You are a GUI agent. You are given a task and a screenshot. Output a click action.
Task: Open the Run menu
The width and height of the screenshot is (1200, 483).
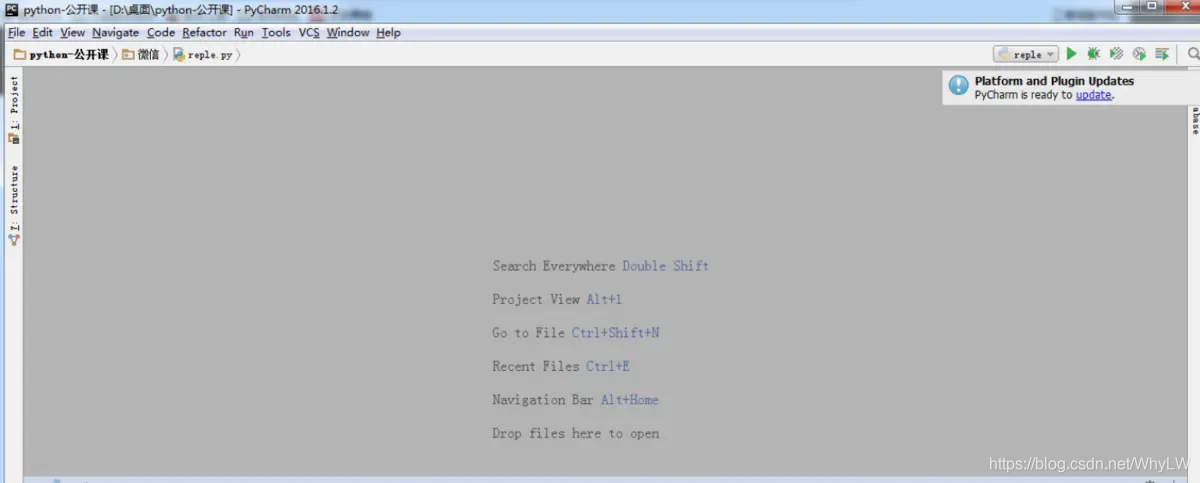tap(243, 32)
